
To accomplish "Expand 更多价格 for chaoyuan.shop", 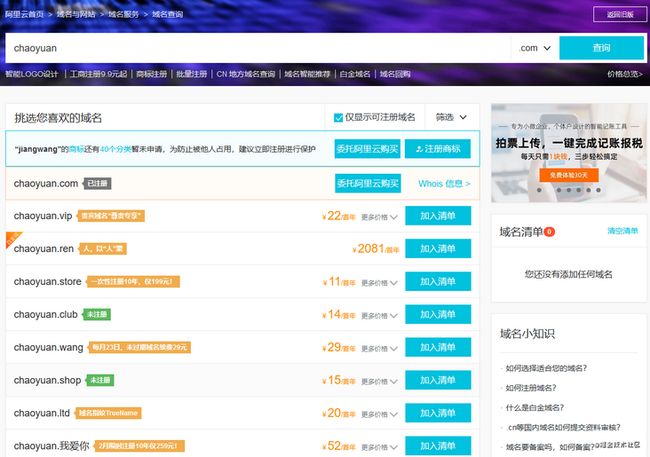I will [x=379, y=381].
